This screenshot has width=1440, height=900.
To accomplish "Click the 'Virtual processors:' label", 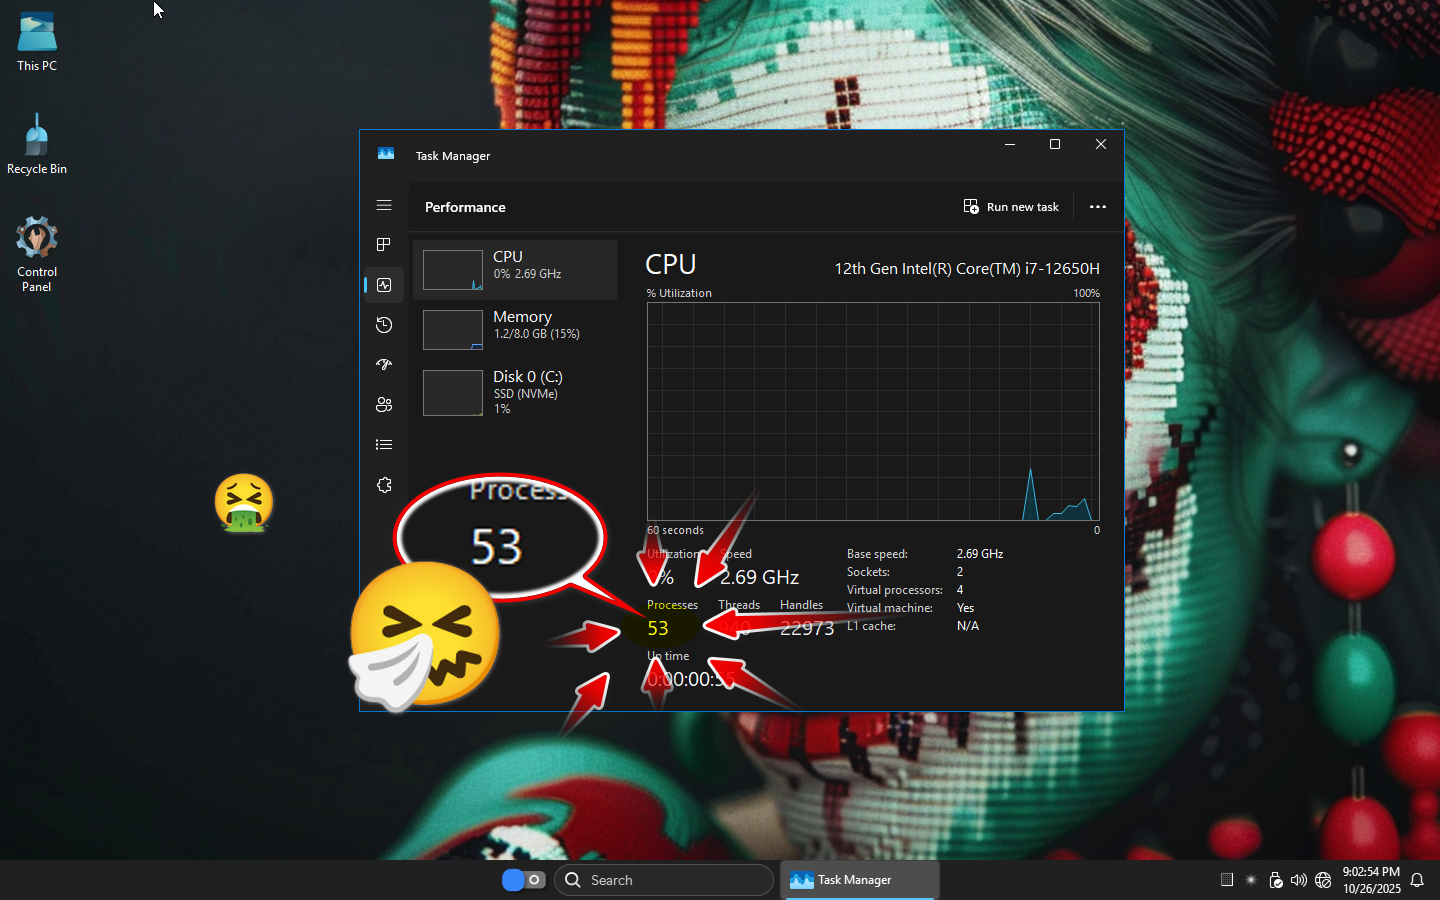I will coord(895,590).
